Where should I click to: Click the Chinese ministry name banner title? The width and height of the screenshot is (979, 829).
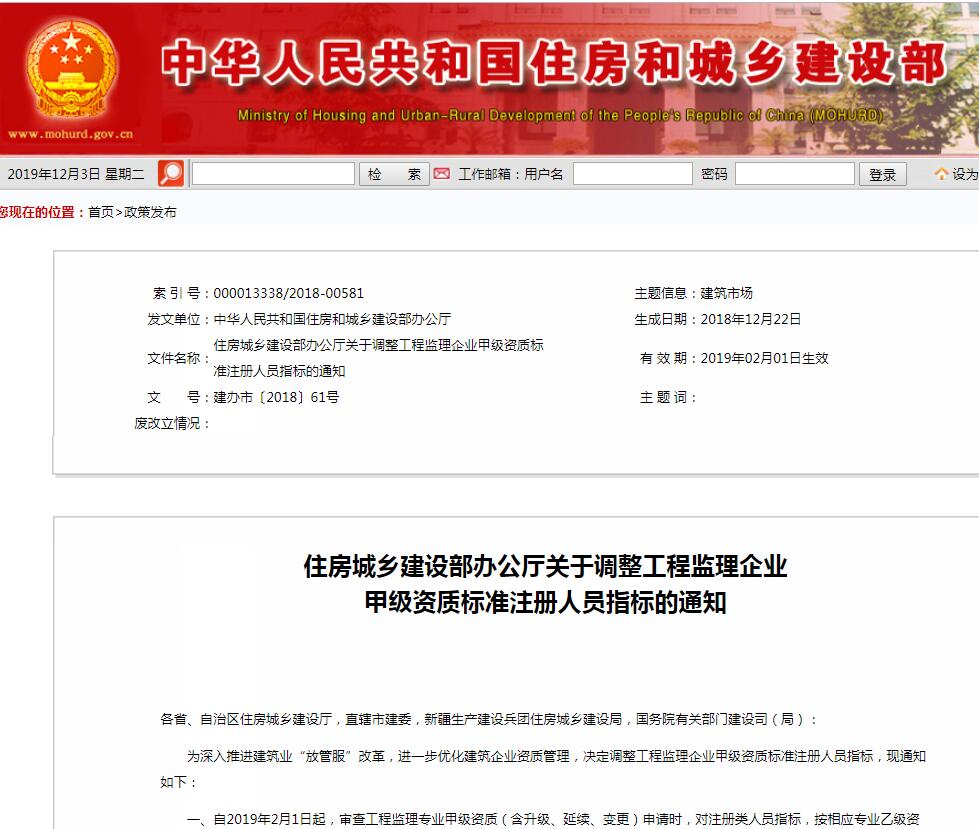coord(554,62)
